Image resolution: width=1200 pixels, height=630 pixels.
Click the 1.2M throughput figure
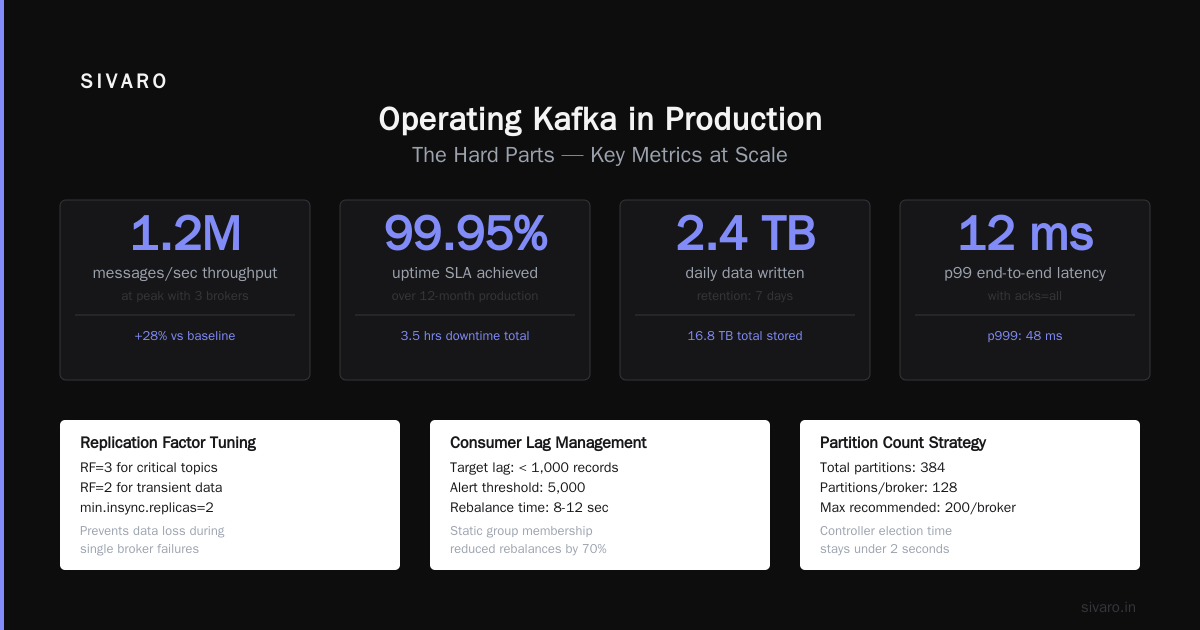coord(185,233)
